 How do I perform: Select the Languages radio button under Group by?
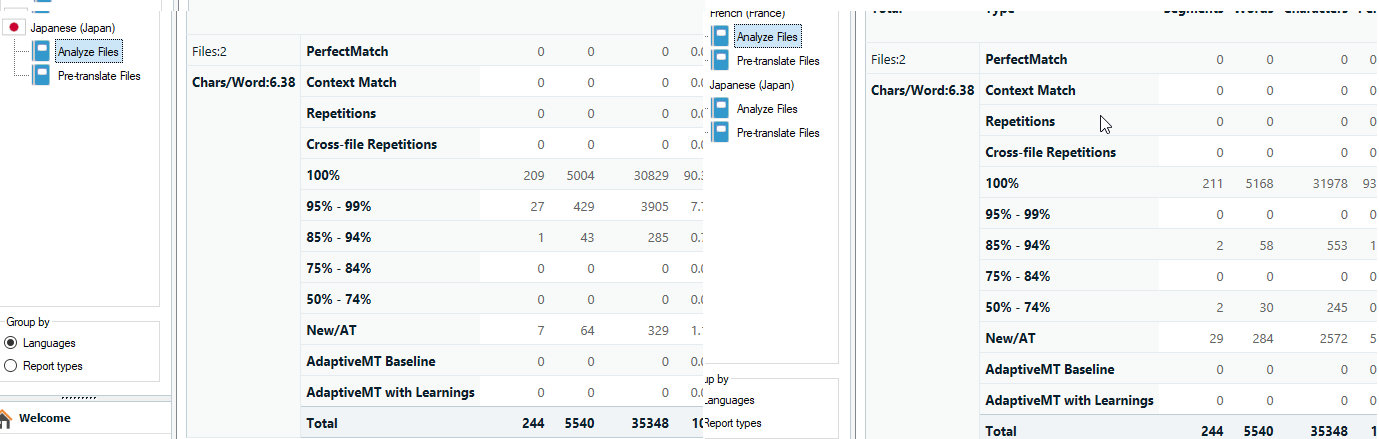point(11,343)
